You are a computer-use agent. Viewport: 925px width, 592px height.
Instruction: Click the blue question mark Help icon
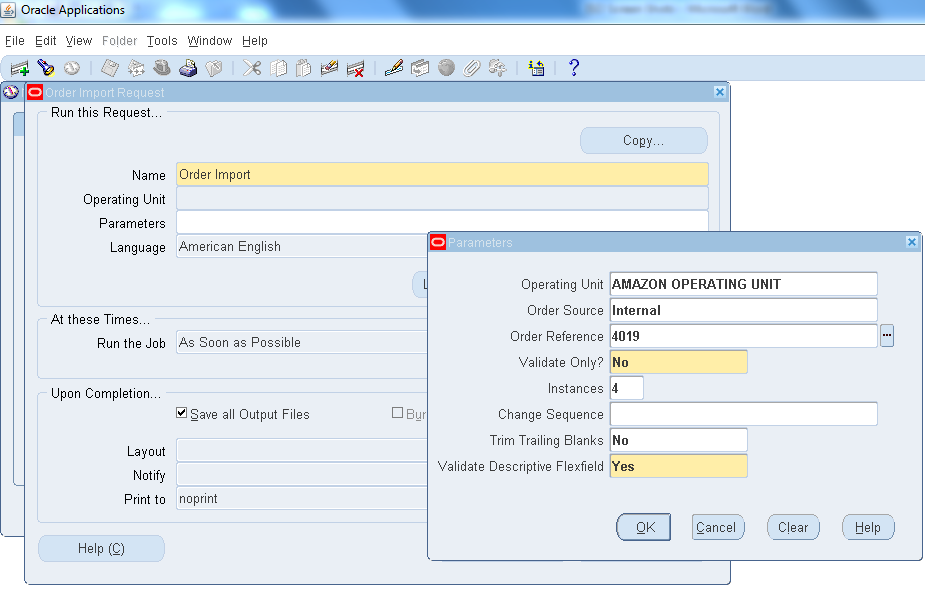(x=573, y=68)
